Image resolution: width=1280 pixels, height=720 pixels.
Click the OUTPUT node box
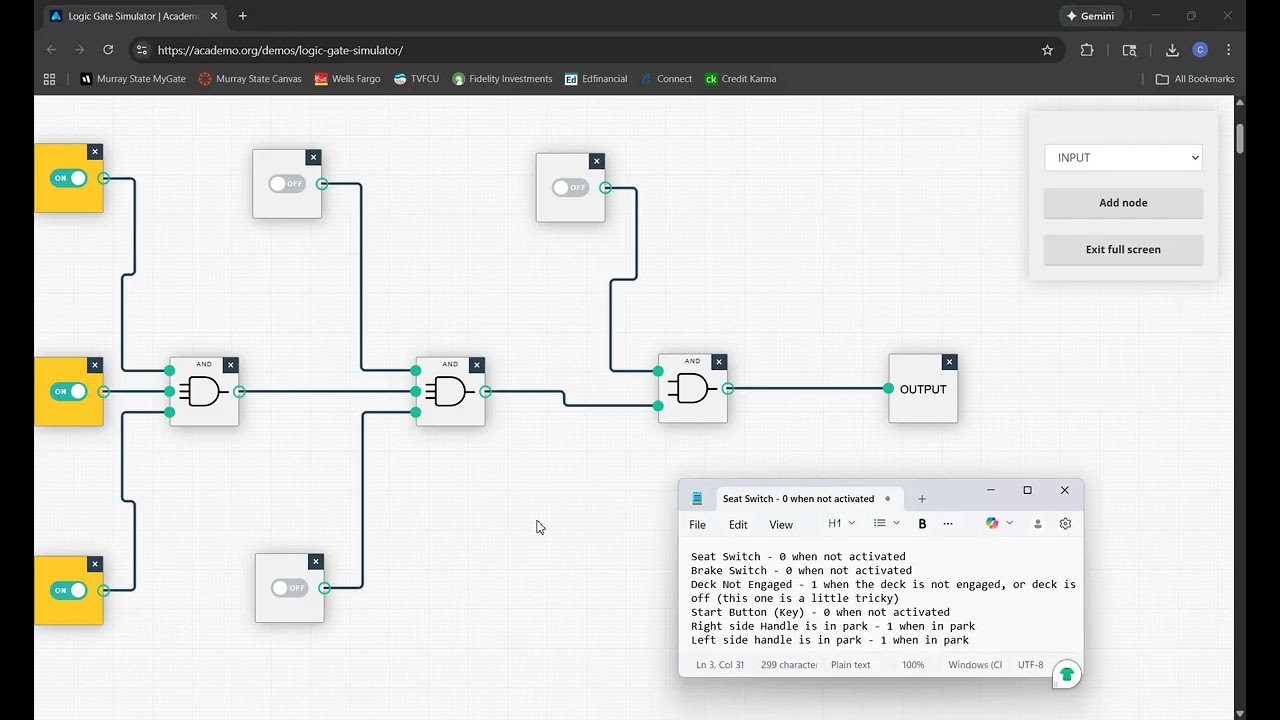(x=923, y=389)
